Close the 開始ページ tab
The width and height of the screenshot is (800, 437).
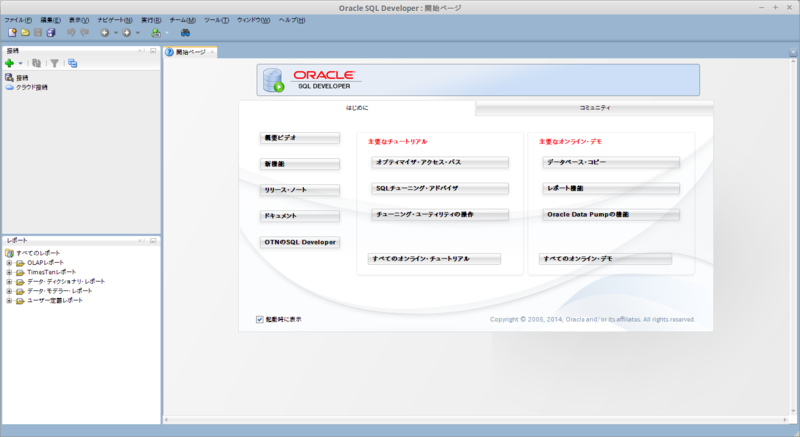pyautogui.click(x=212, y=52)
